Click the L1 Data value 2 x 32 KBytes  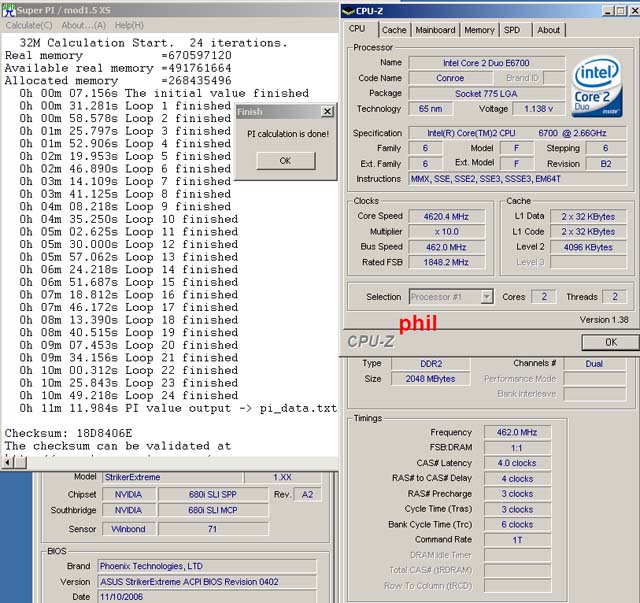tap(588, 216)
